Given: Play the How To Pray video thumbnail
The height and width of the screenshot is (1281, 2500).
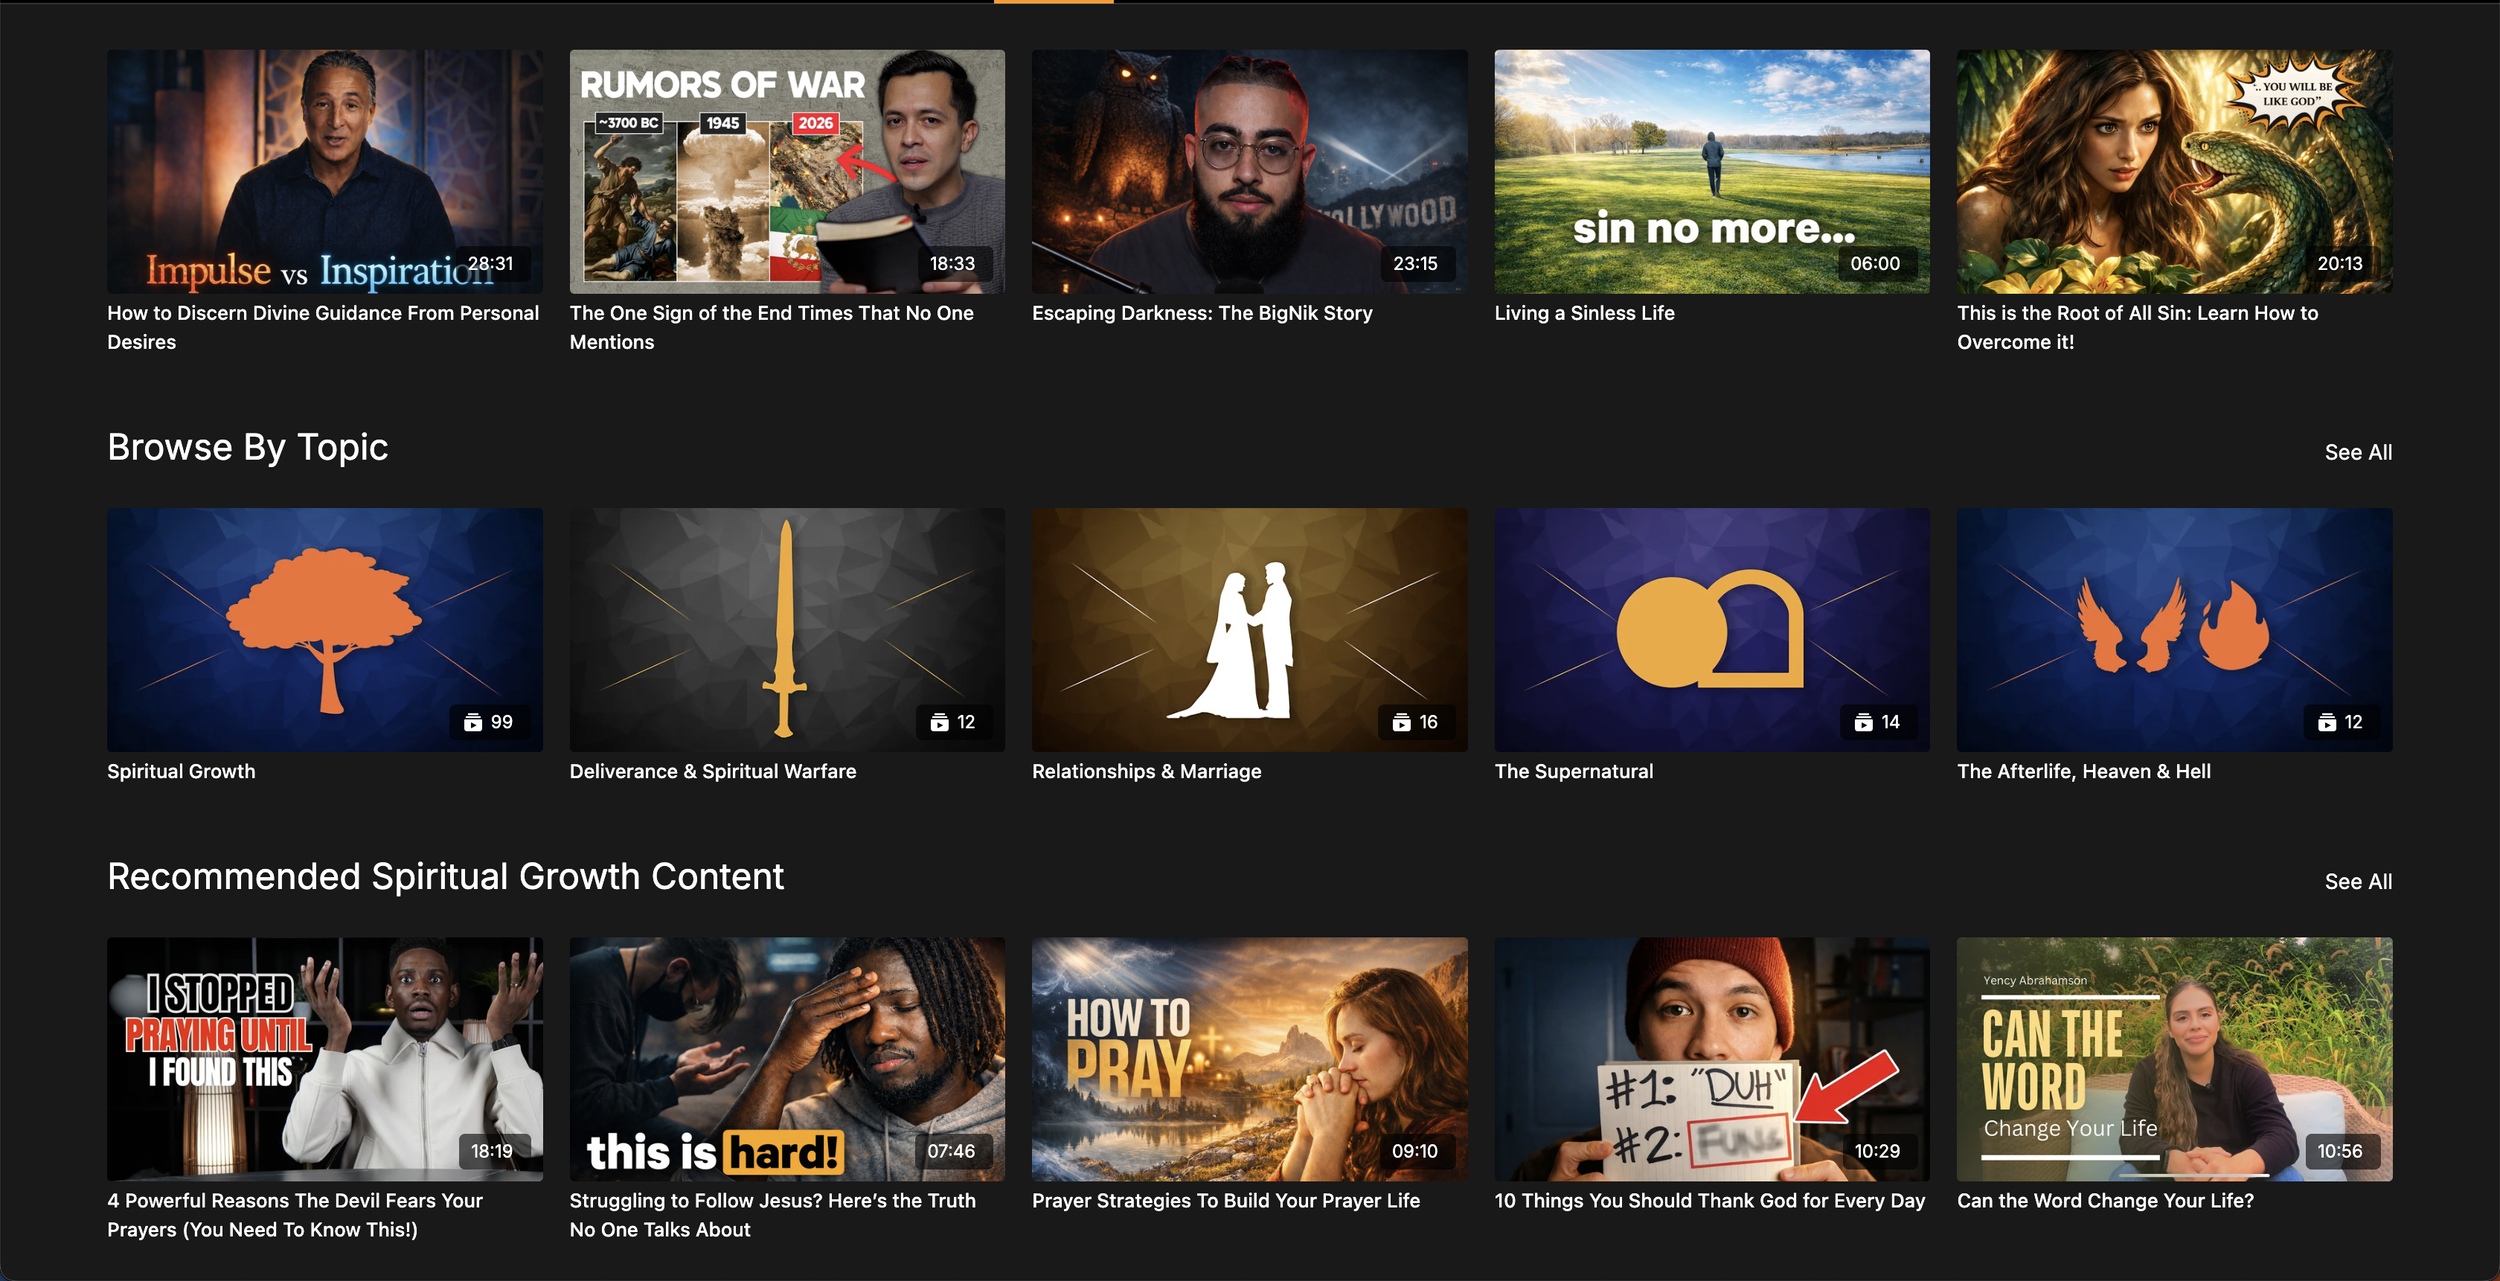Looking at the screenshot, I should point(1249,1058).
